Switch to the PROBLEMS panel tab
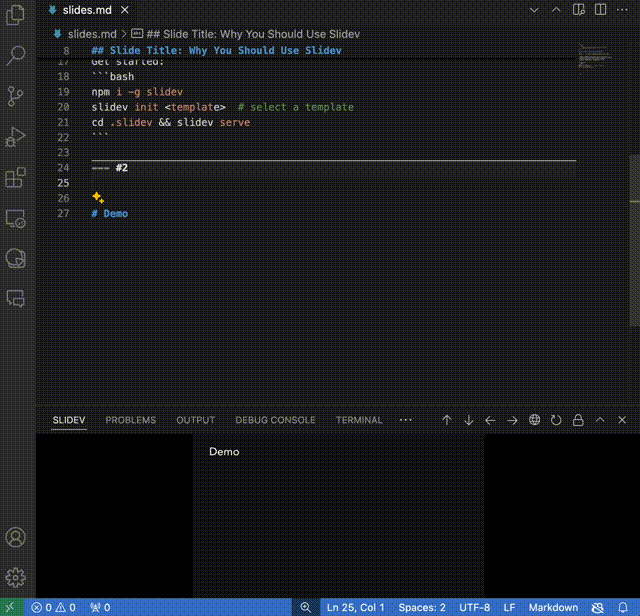 [x=131, y=420]
